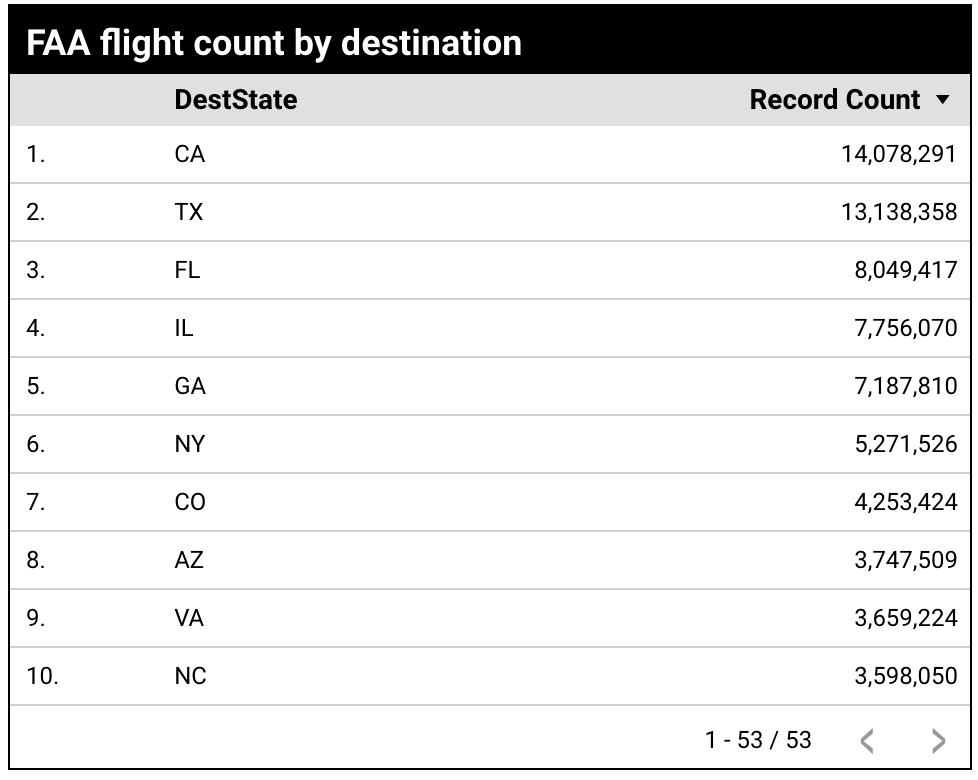Click the next page arrow icon
Viewport: 978px width, 780px height.
[x=937, y=740]
